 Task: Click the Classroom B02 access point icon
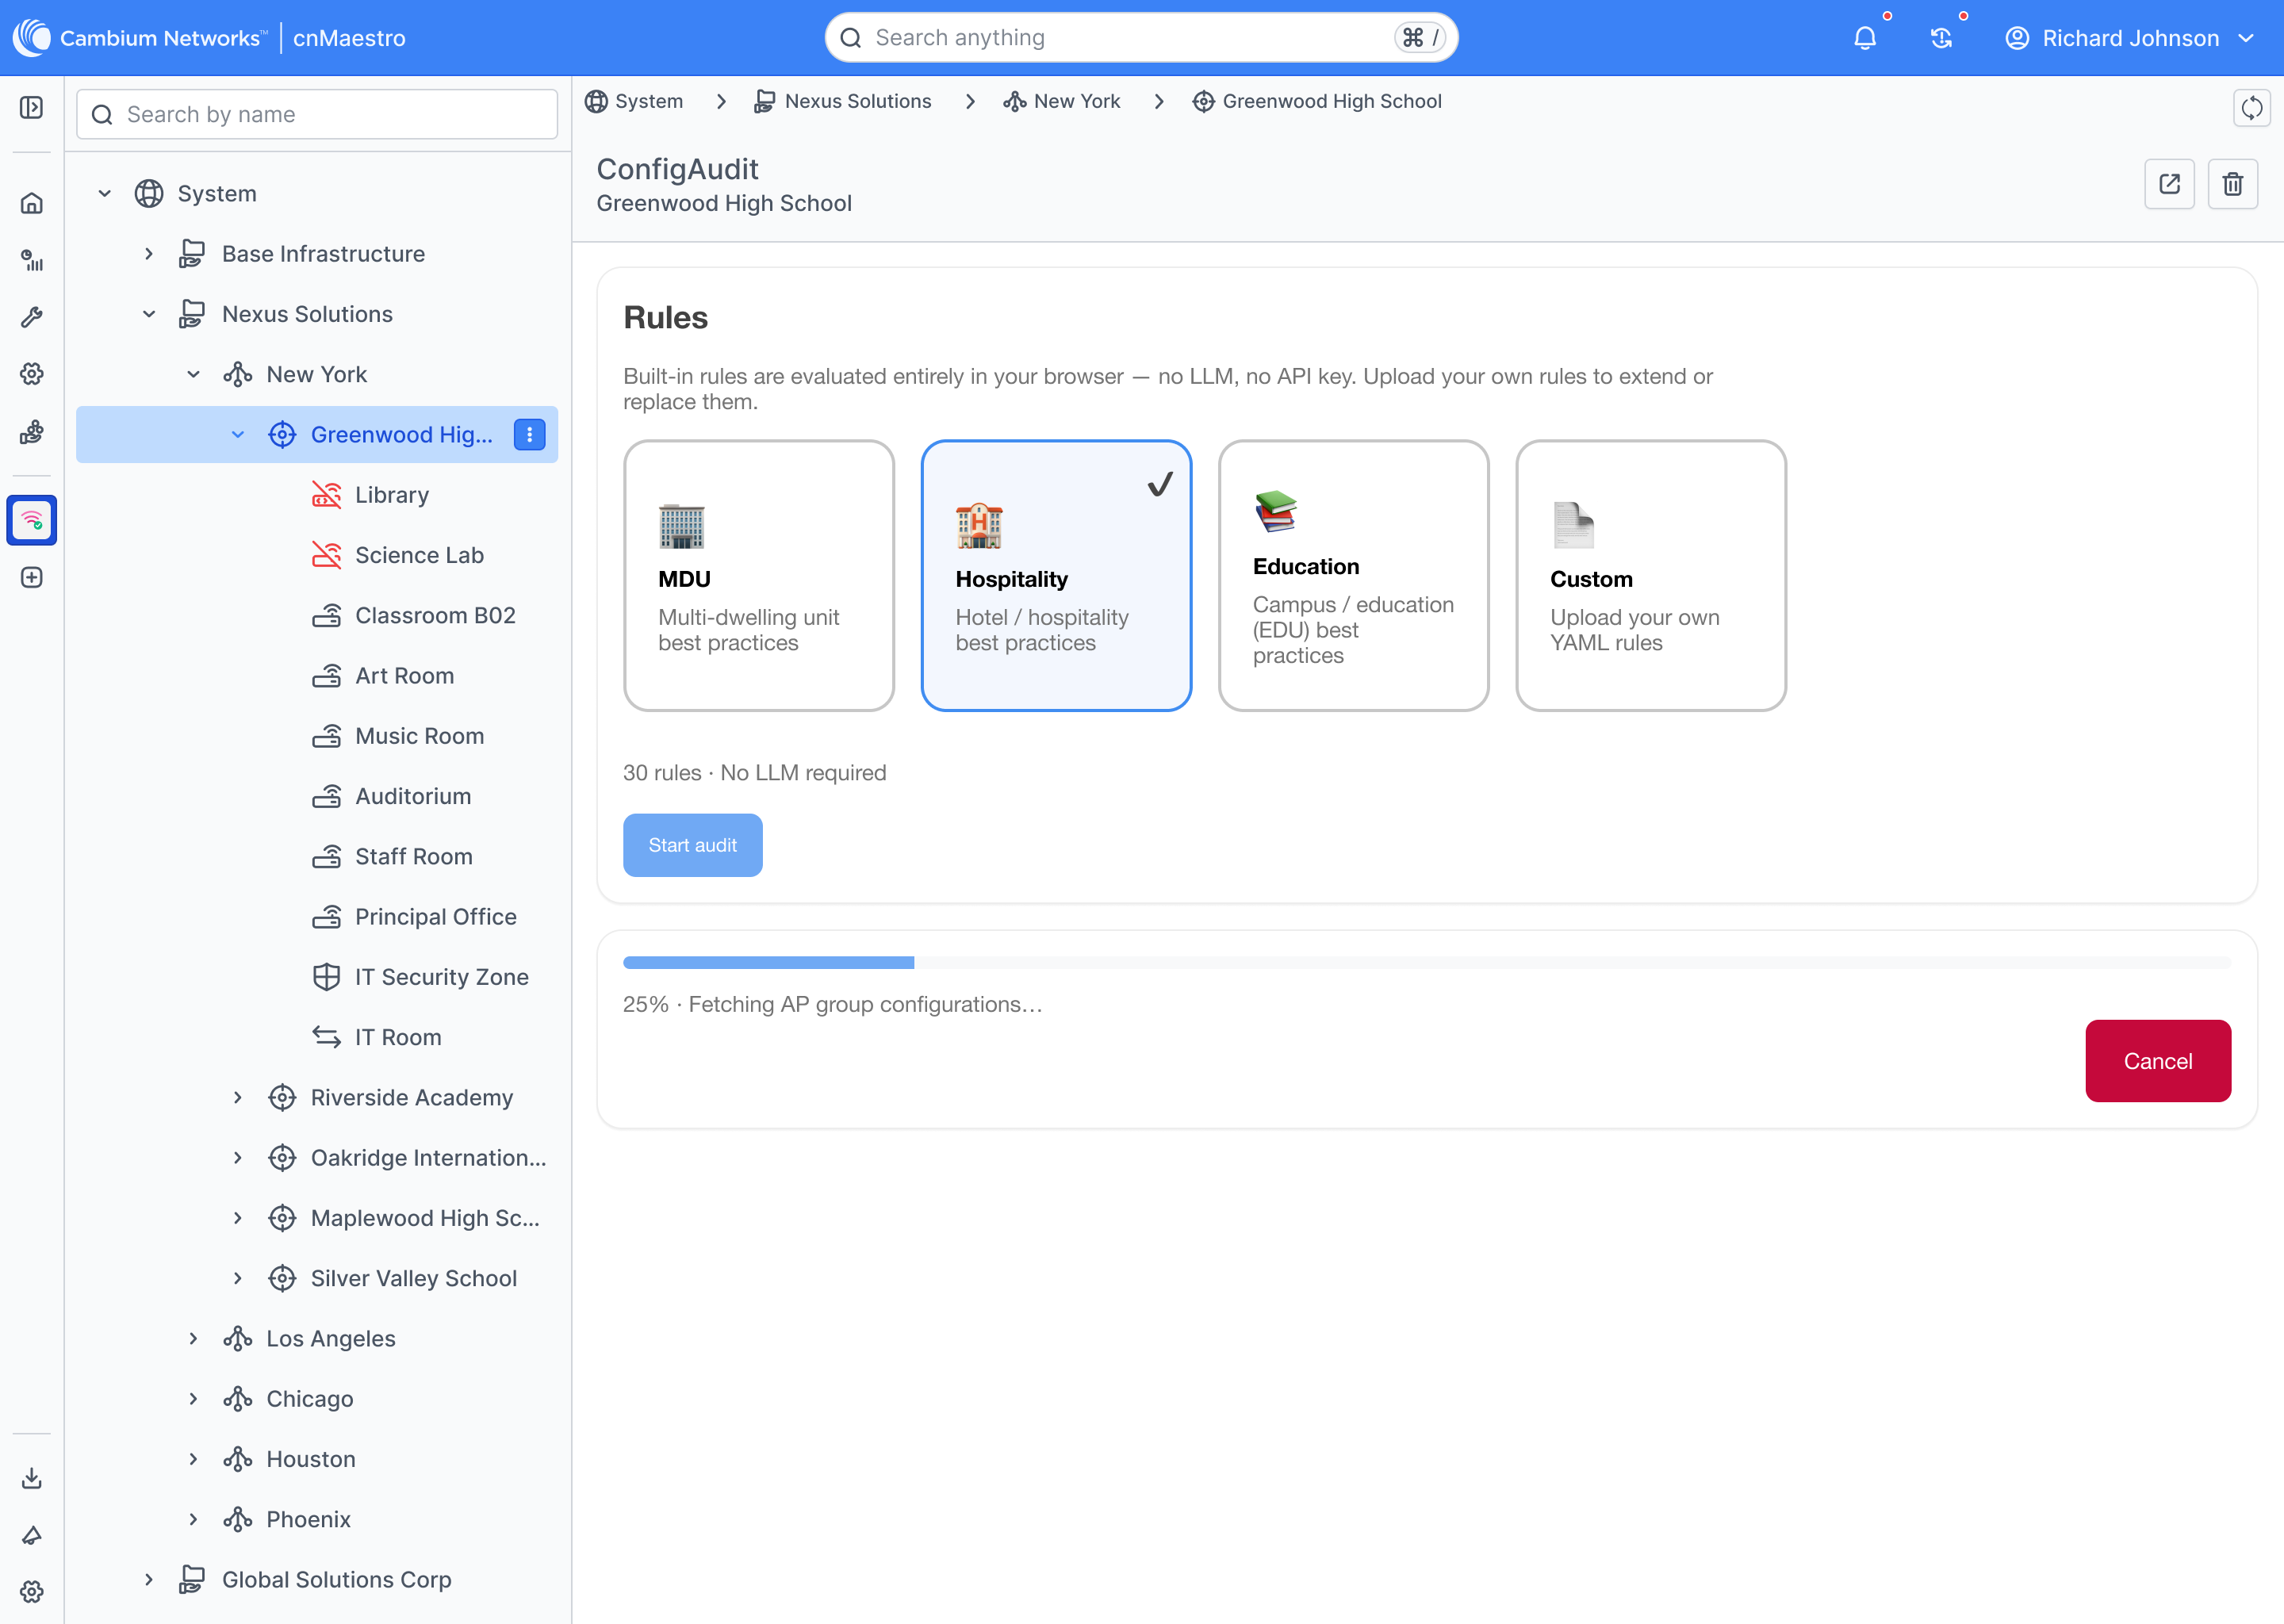point(327,615)
